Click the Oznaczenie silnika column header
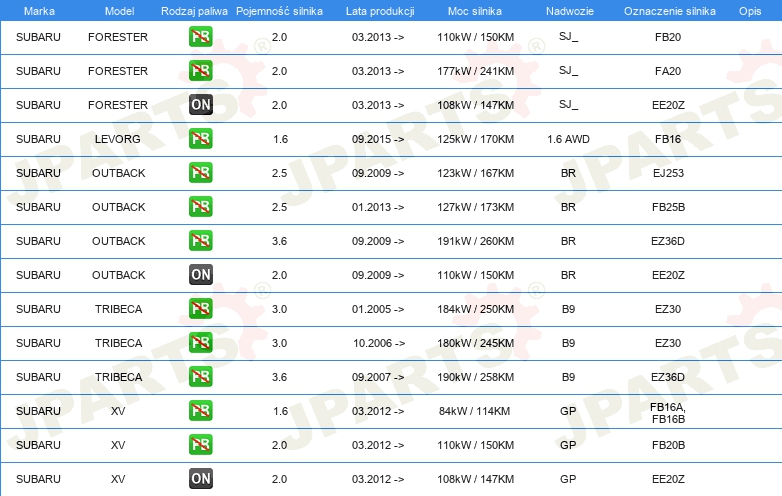This screenshot has height=496, width=782. click(x=669, y=11)
